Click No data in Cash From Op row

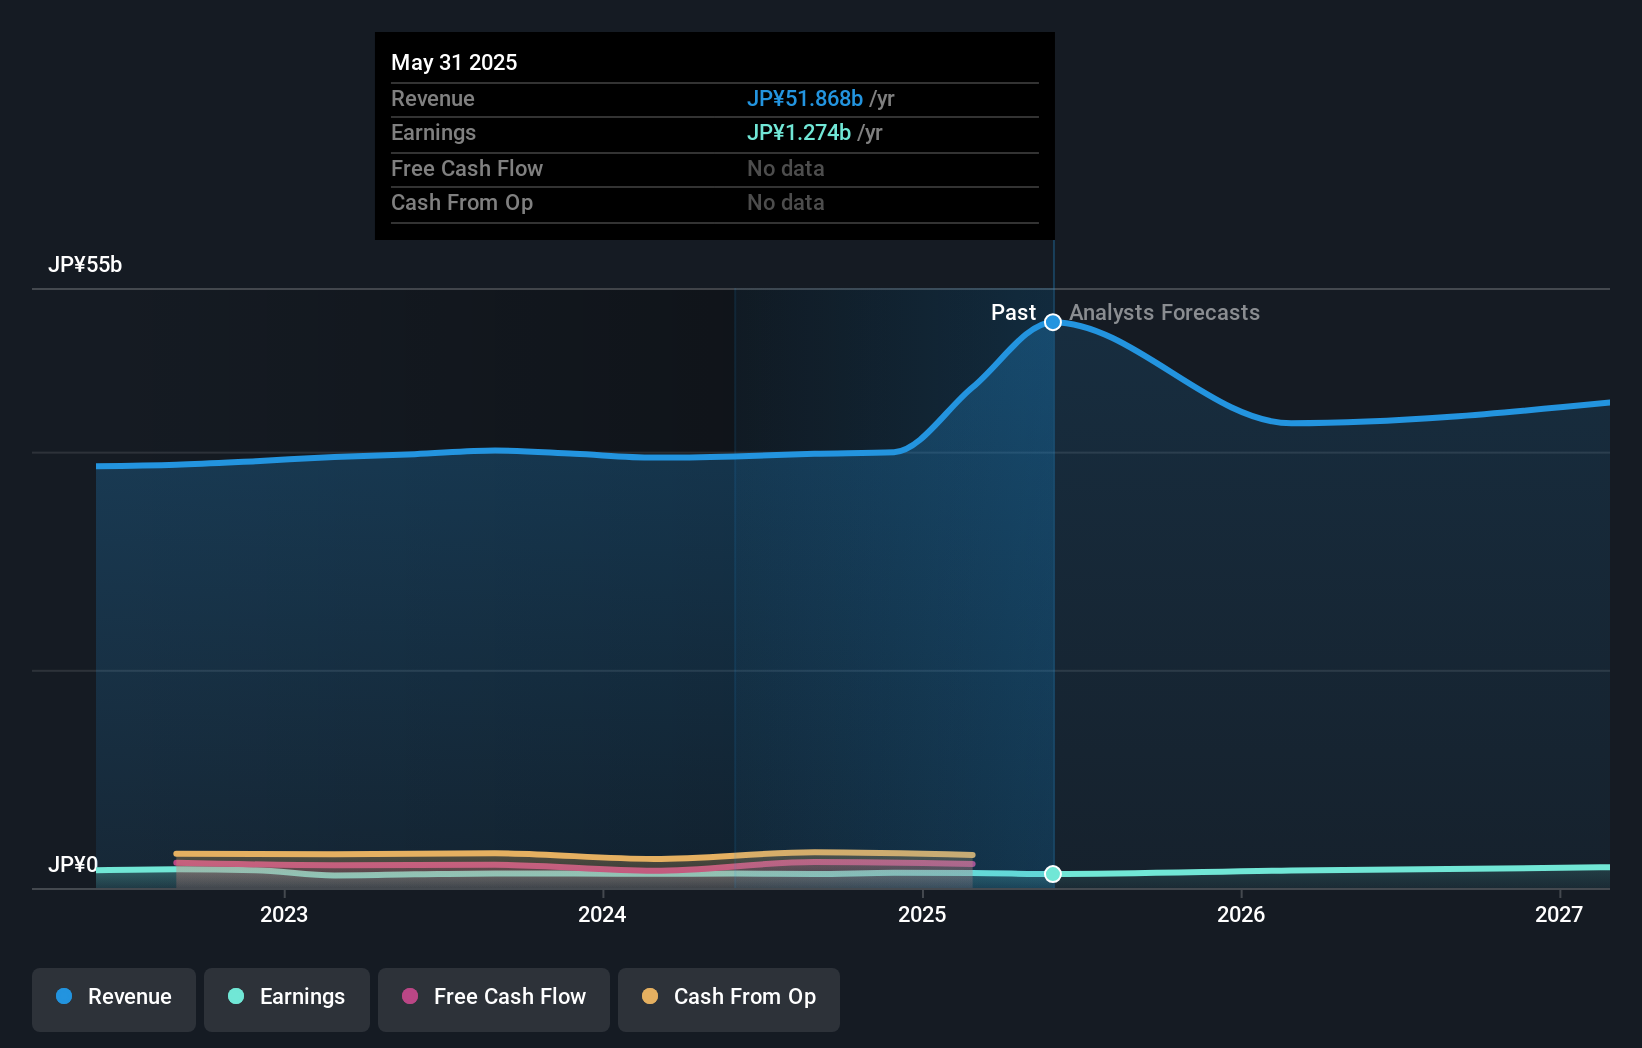(x=786, y=202)
